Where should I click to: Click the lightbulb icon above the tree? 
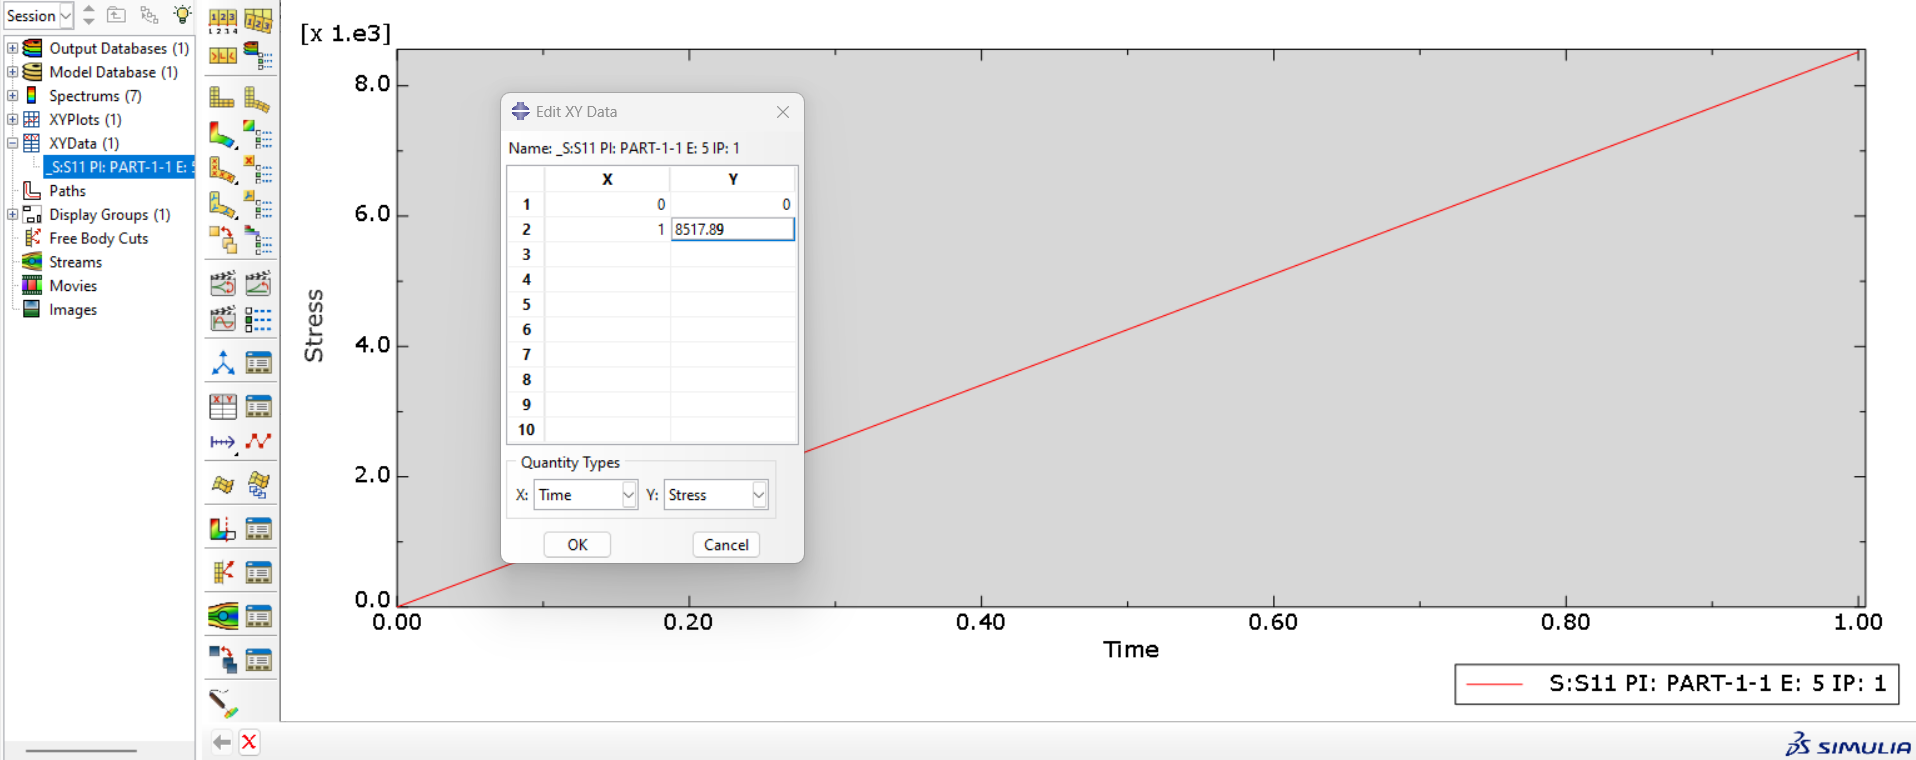point(182,15)
